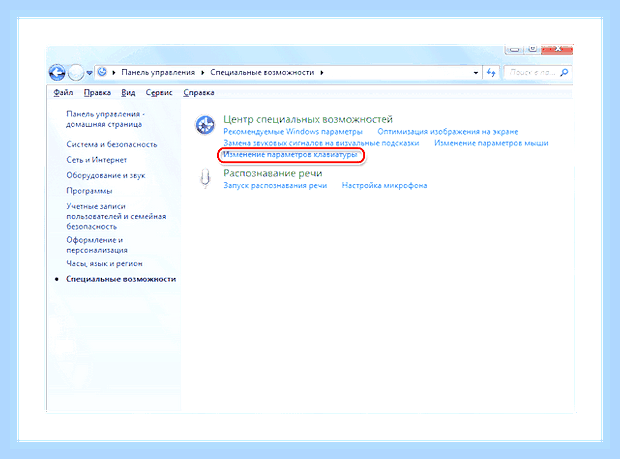Open 'Система и безопасность' category

pyautogui.click(x=112, y=144)
